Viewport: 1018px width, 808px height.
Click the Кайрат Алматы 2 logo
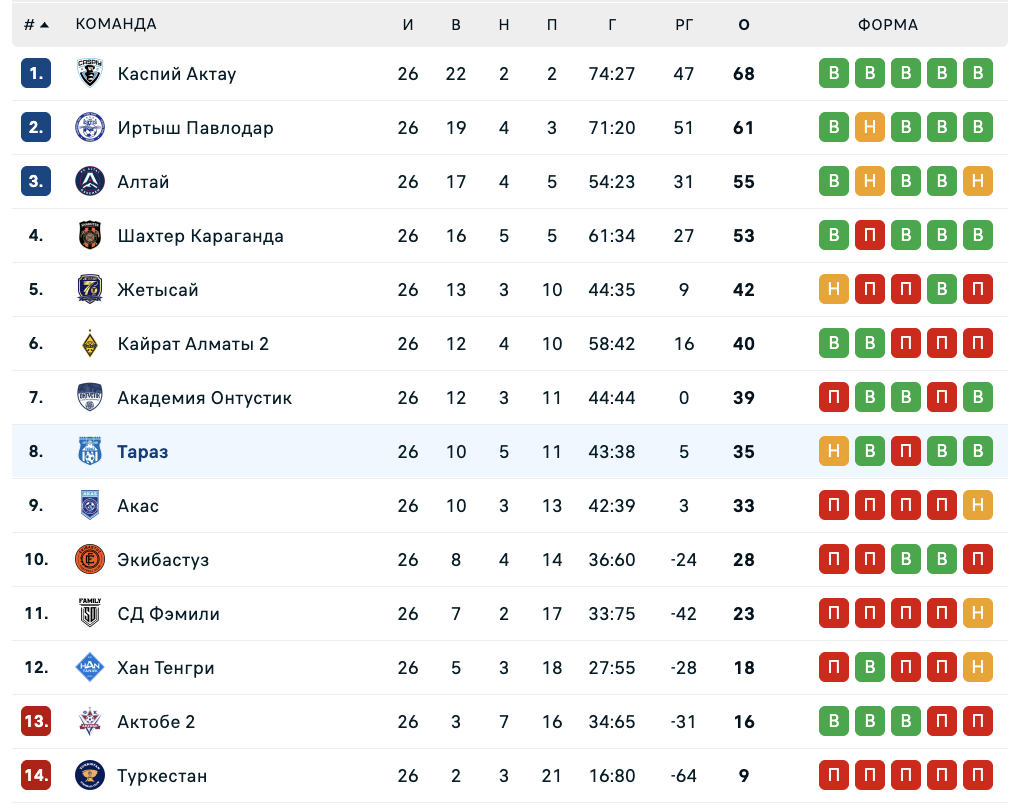pyautogui.click(x=90, y=344)
